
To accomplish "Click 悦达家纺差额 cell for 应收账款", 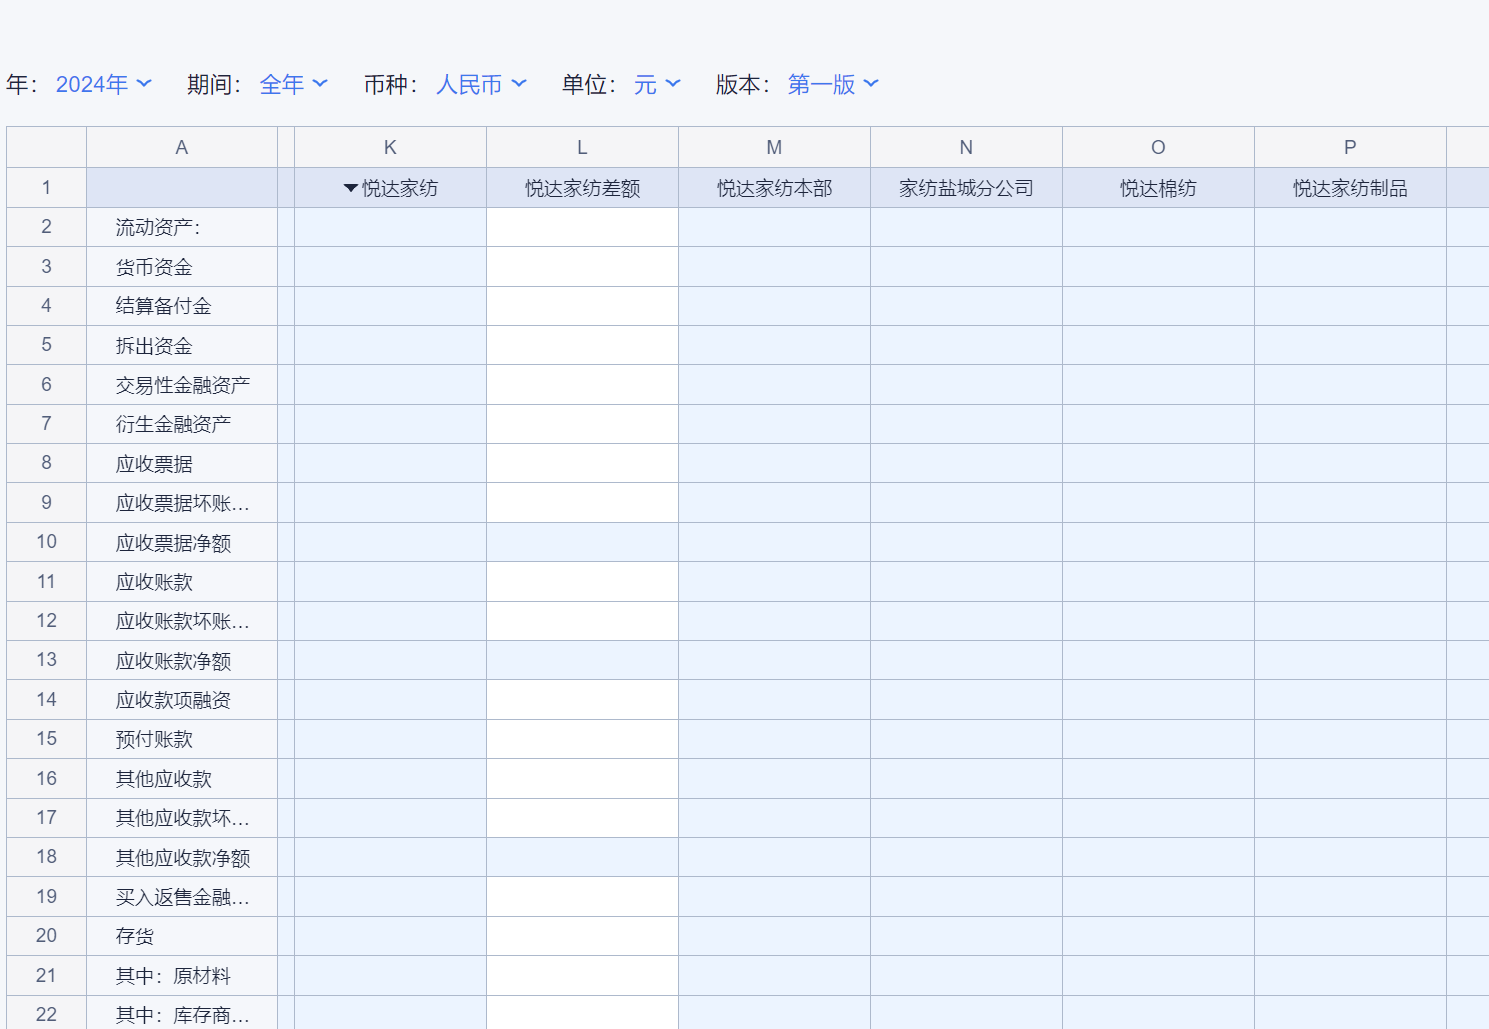I will coord(582,582).
